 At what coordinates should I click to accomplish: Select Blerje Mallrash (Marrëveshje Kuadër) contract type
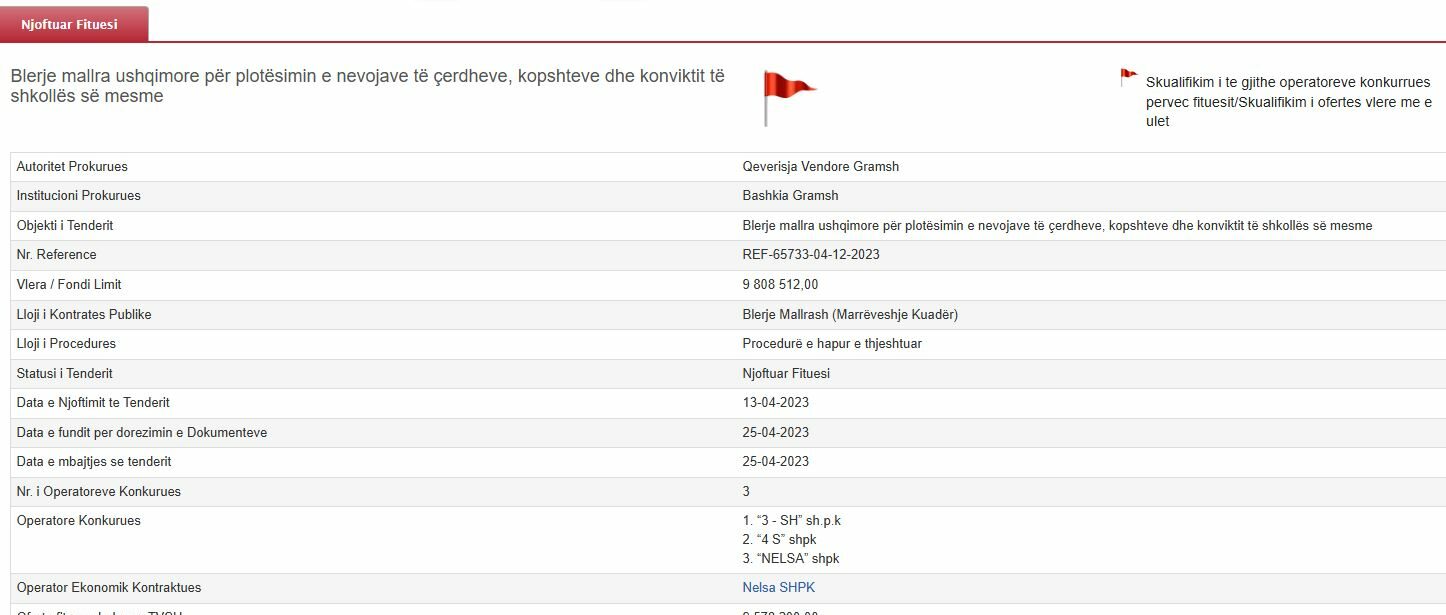(850, 314)
